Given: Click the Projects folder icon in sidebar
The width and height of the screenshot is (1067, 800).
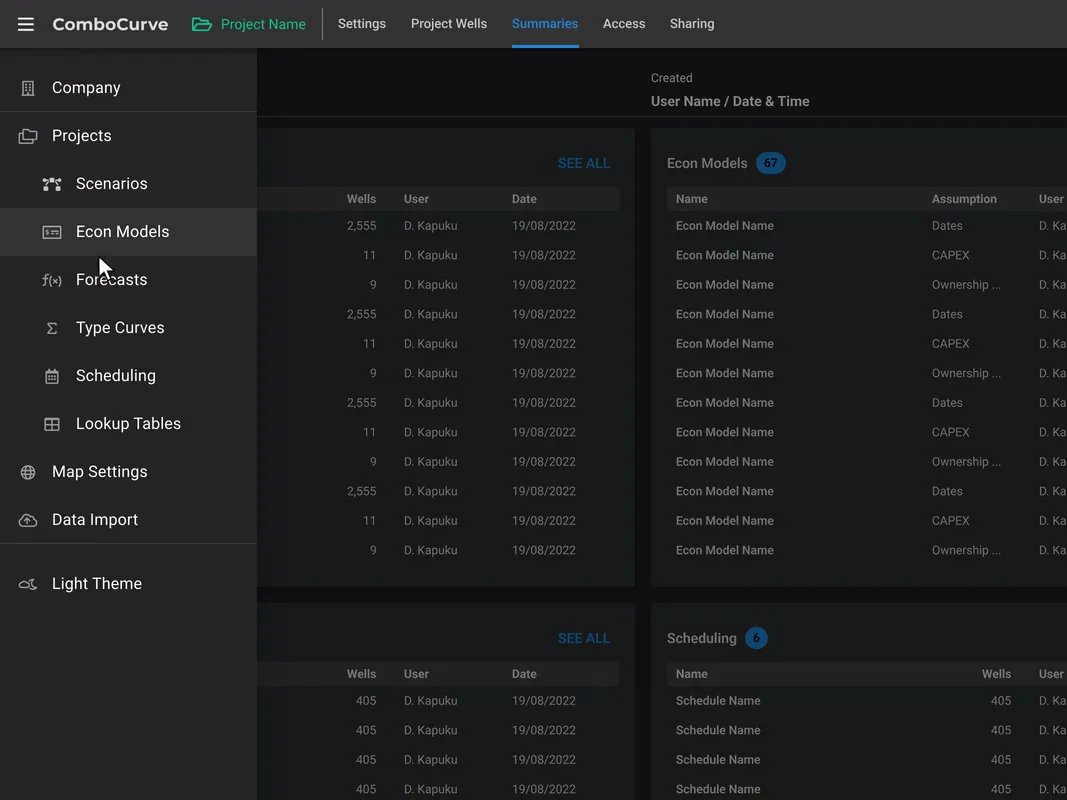Looking at the screenshot, I should (28, 136).
